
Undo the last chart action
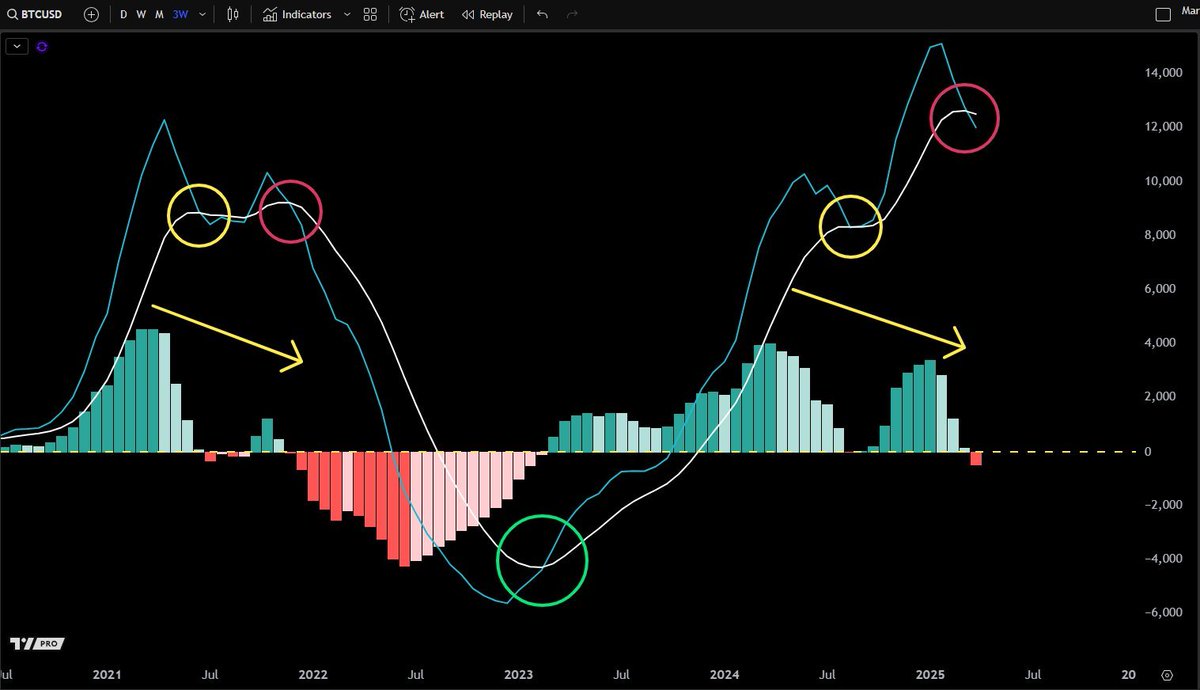542,15
